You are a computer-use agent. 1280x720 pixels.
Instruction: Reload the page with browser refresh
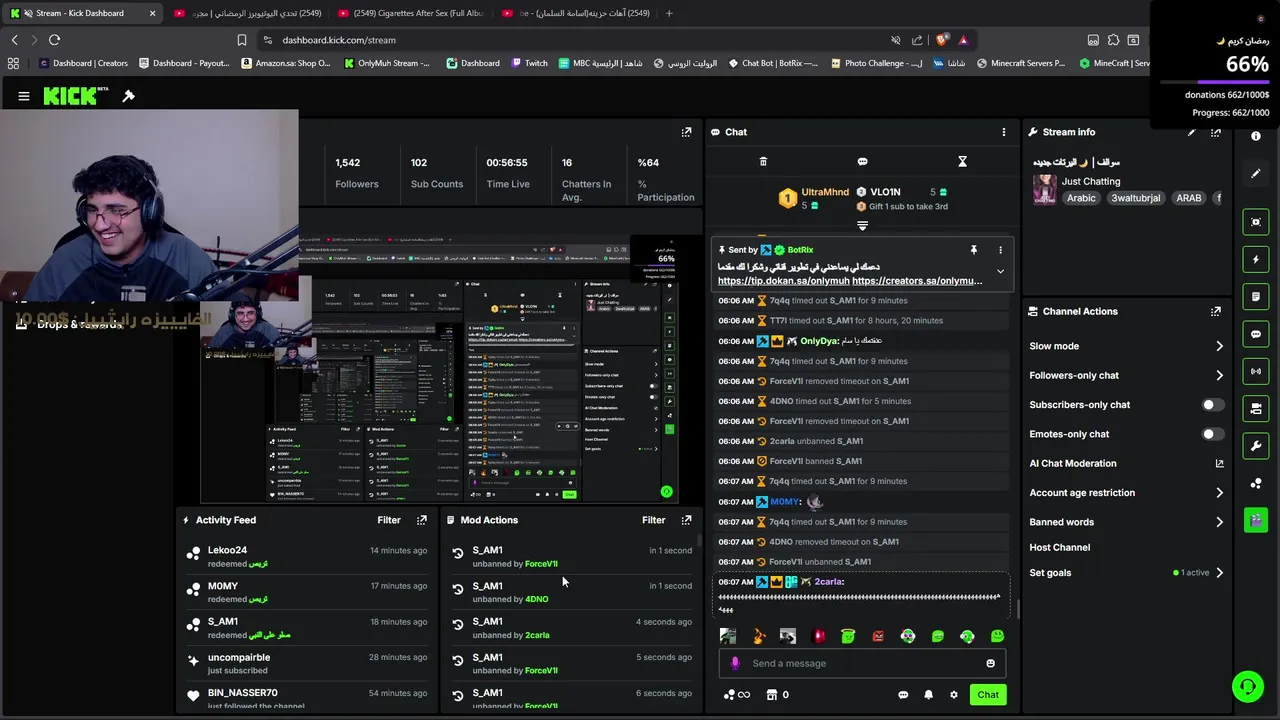click(54, 40)
